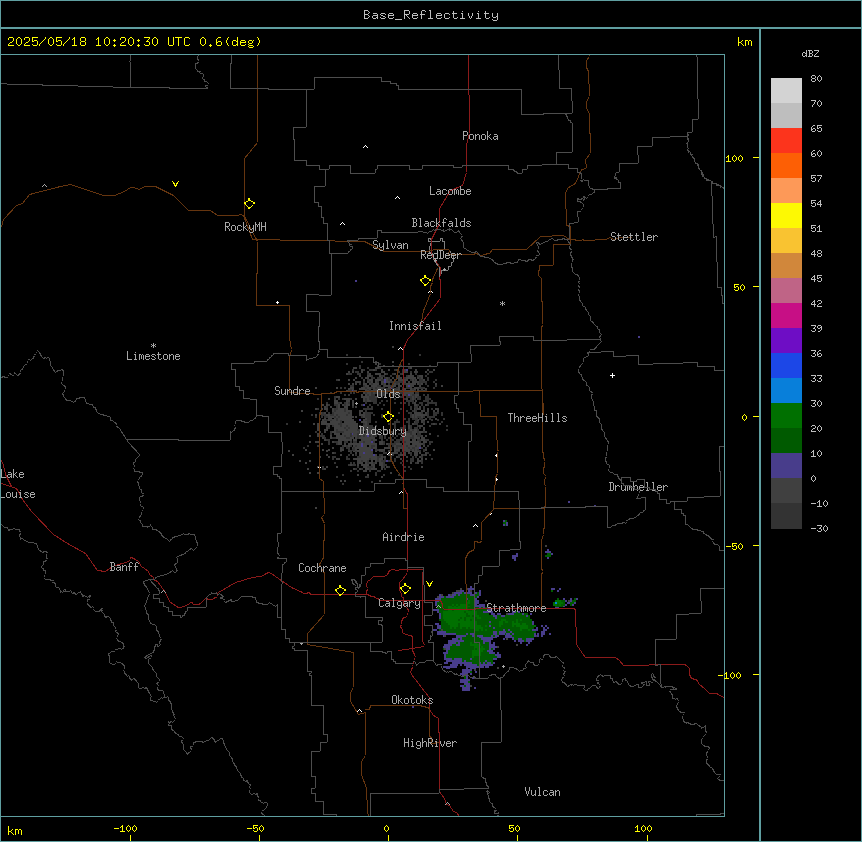This screenshot has width=862, height=842.
Task: Click the Base_Reflectivity title text
Action: 431,15
